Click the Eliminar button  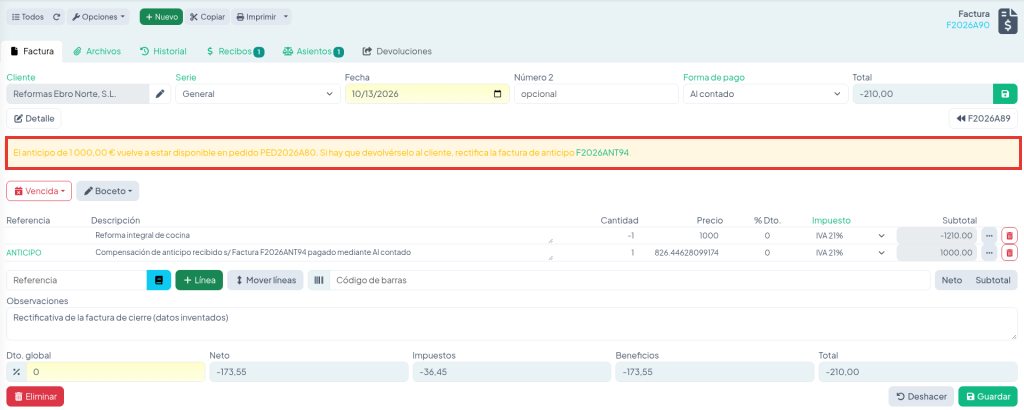pyautogui.click(x=35, y=396)
